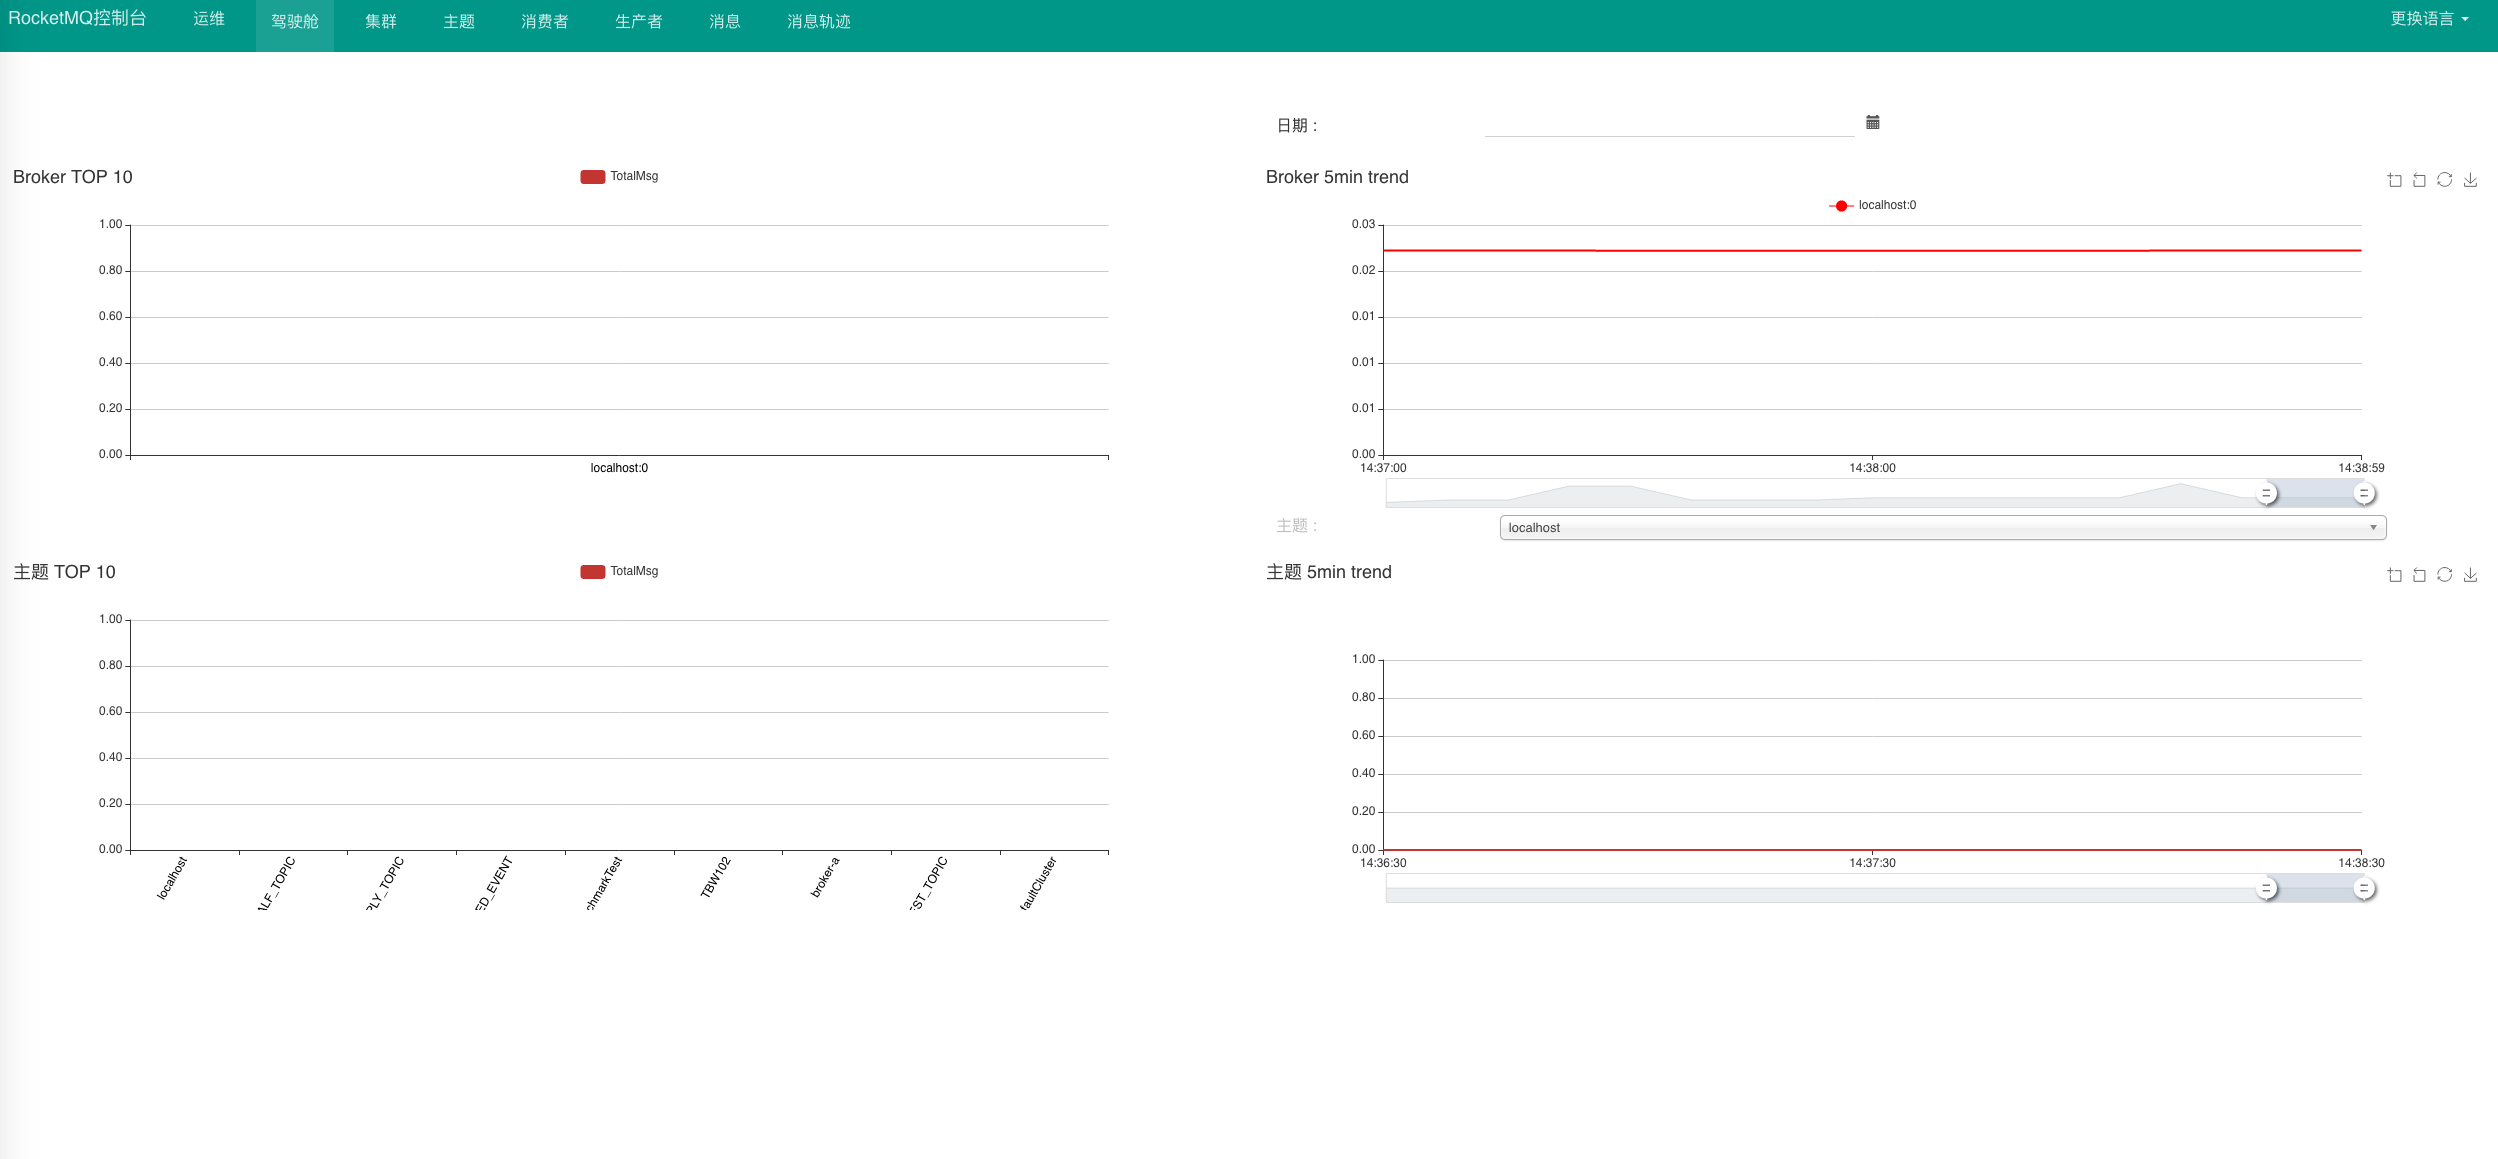The width and height of the screenshot is (2498, 1159).
Task: Click left zoom handle of 主题 trend slider
Action: tap(2267, 888)
